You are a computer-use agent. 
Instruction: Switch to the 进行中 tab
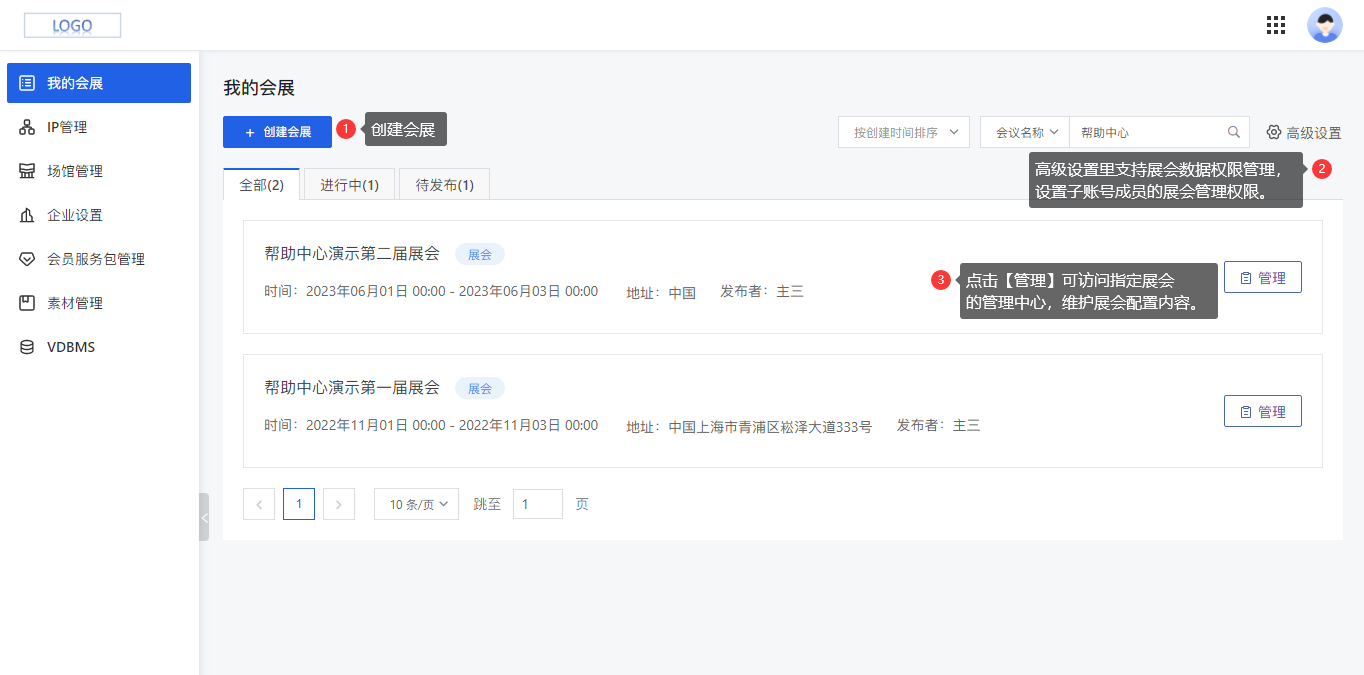tap(348, 184)
